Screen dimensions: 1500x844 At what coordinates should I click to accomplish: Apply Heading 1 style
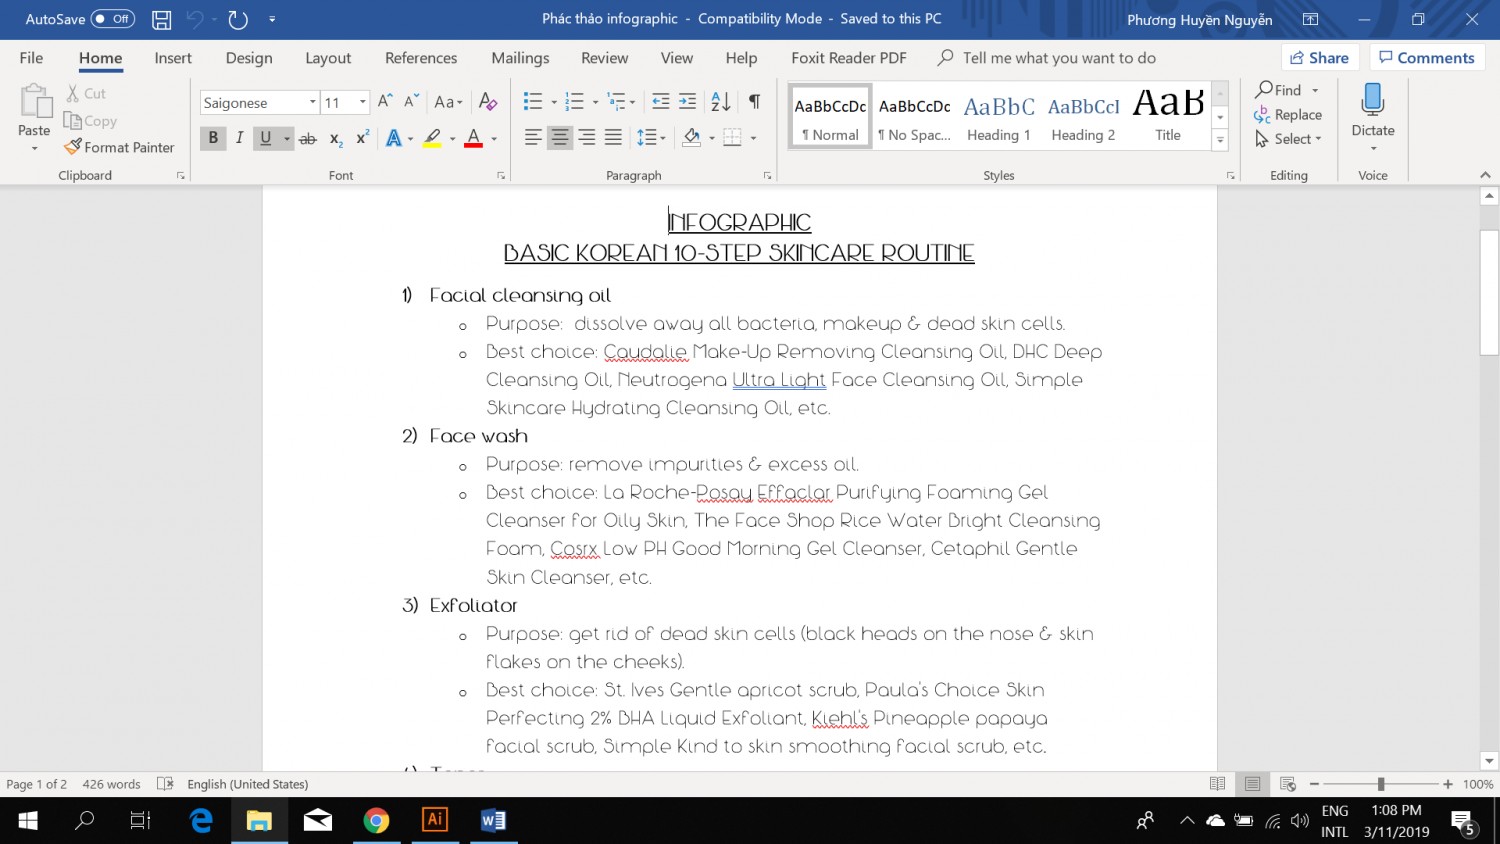[x=999, y=117]
